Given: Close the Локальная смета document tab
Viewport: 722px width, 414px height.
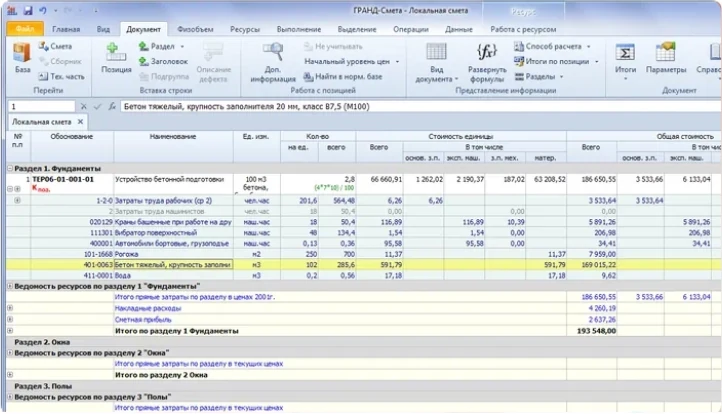Looking at the screenshot, I should (x=80, y=122).
